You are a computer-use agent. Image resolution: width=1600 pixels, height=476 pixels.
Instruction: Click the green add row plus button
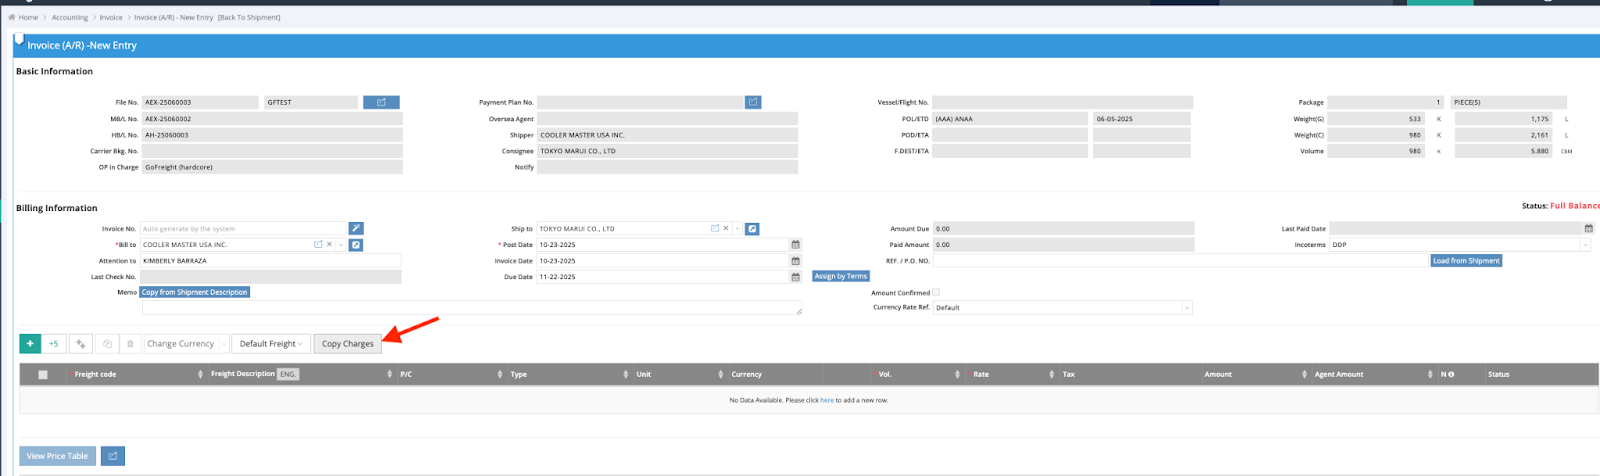pos(30,344)
